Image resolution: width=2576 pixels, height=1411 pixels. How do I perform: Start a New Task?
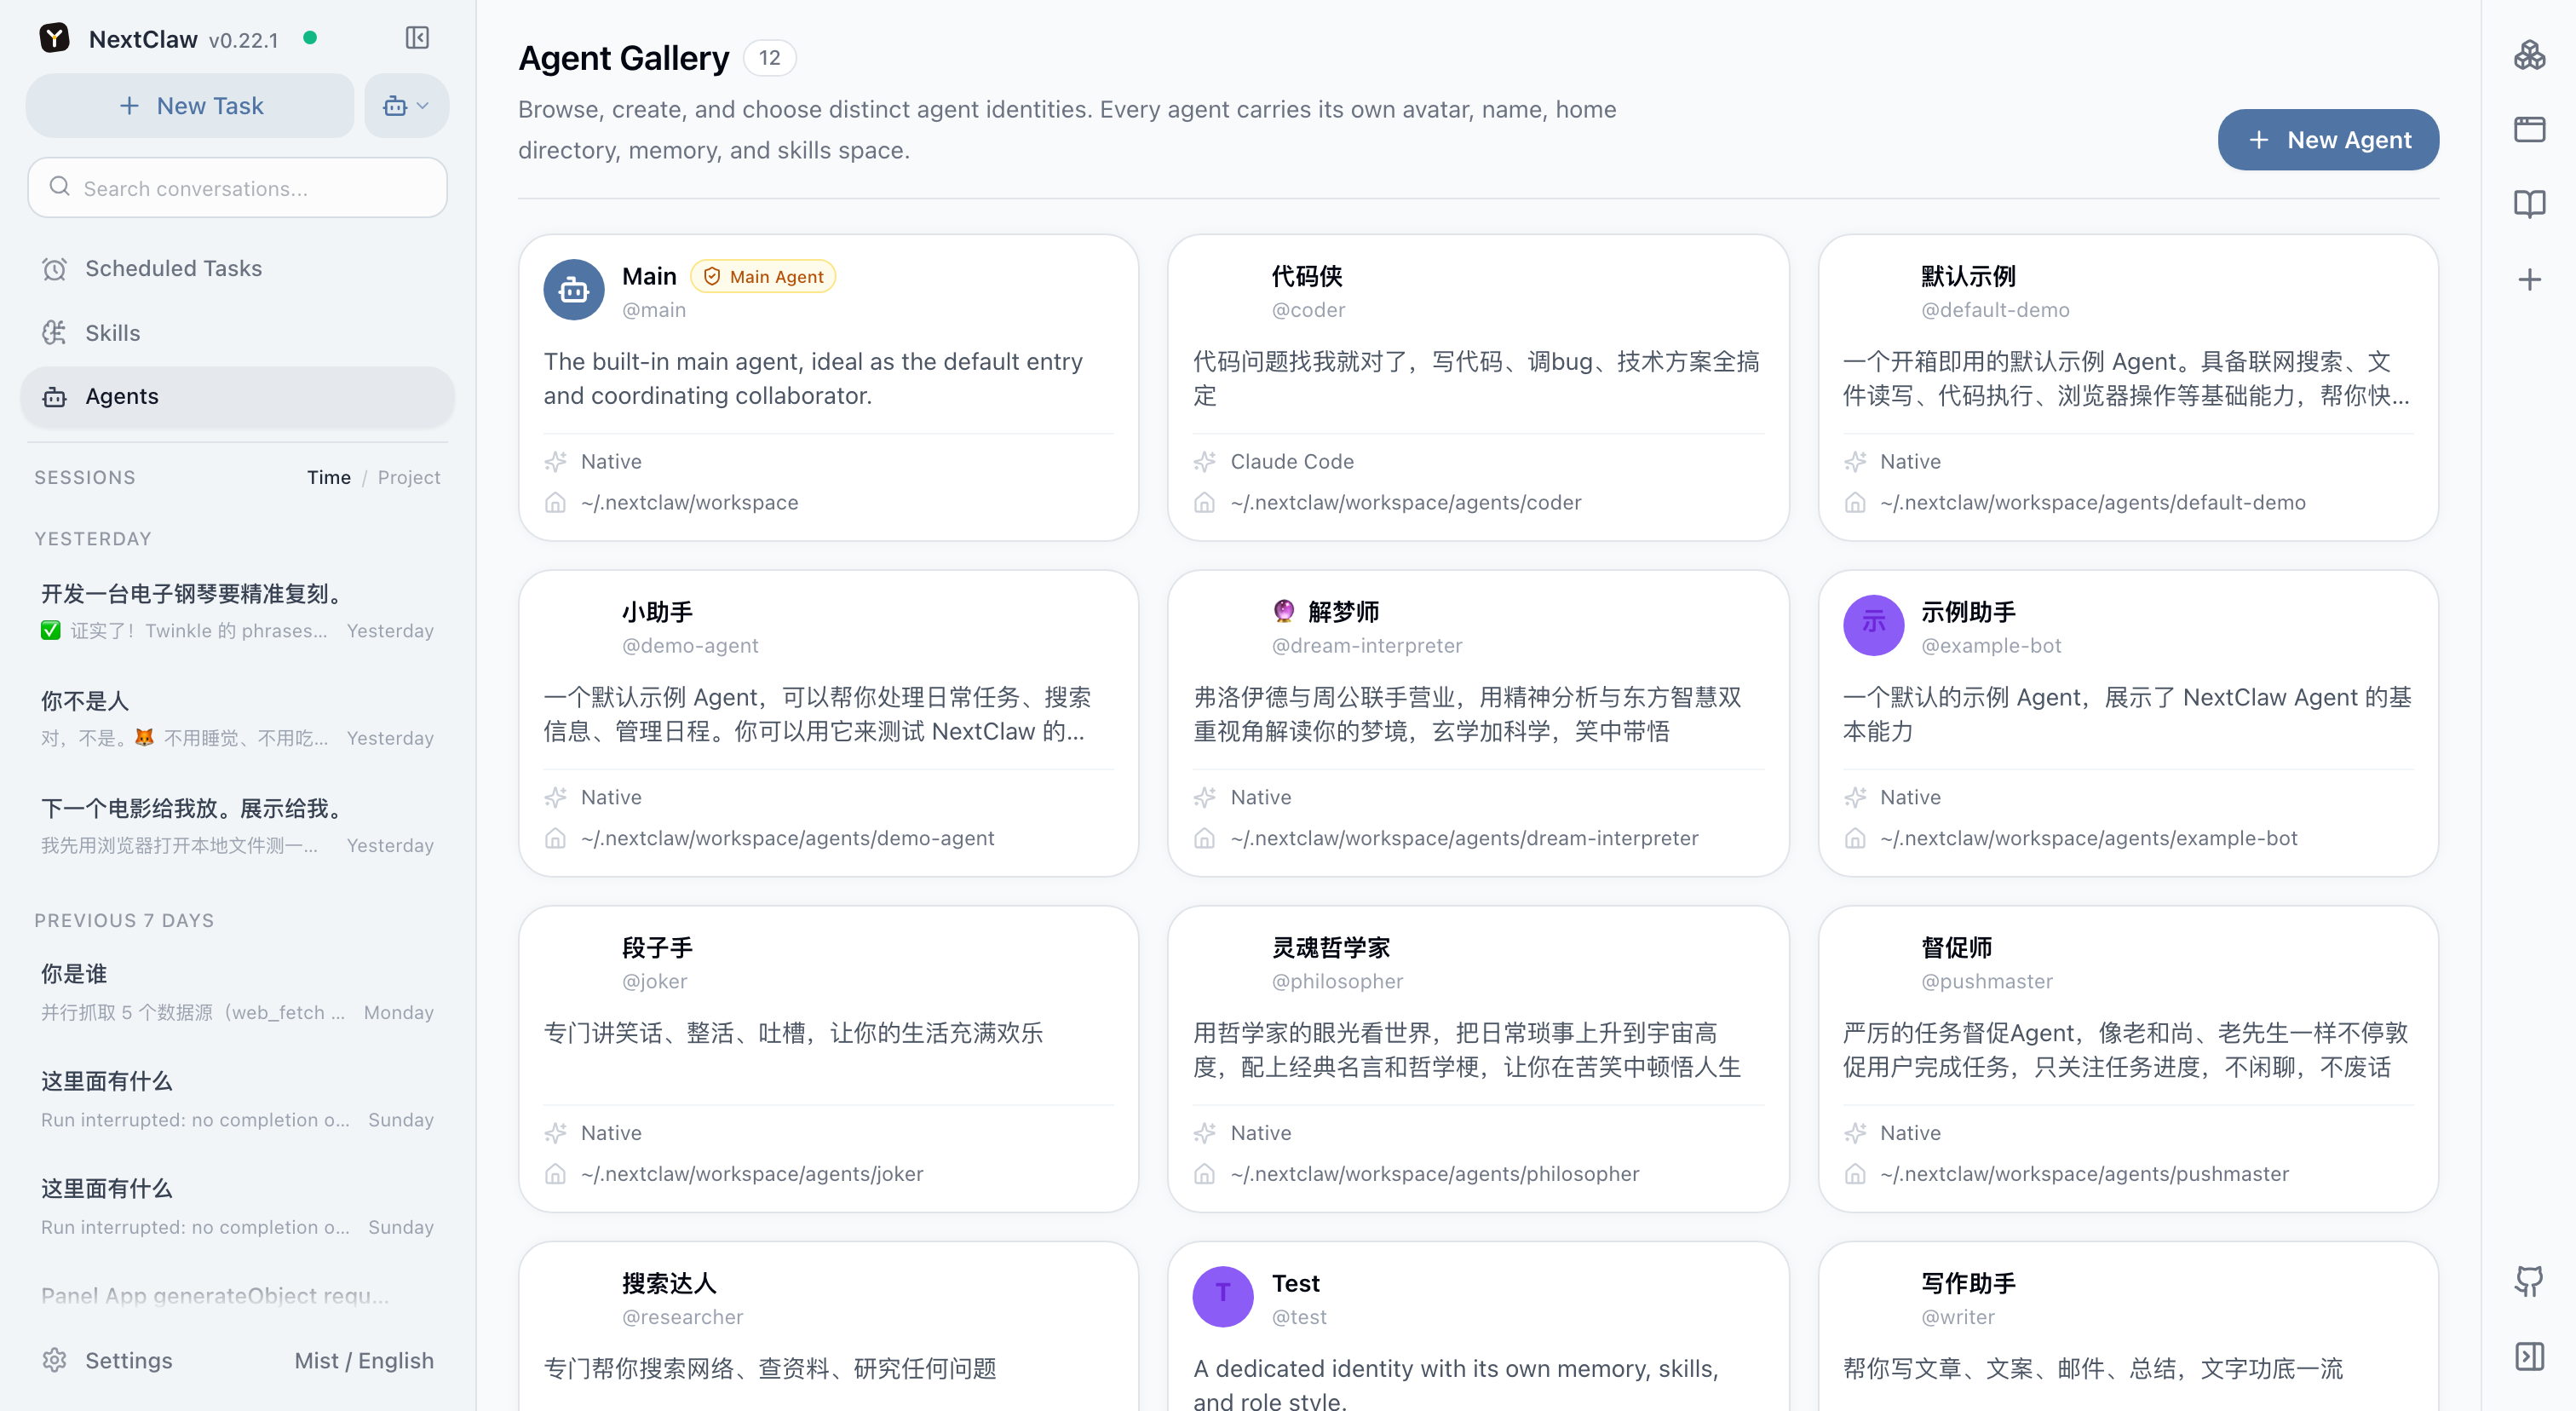click(x=190, y=106)
